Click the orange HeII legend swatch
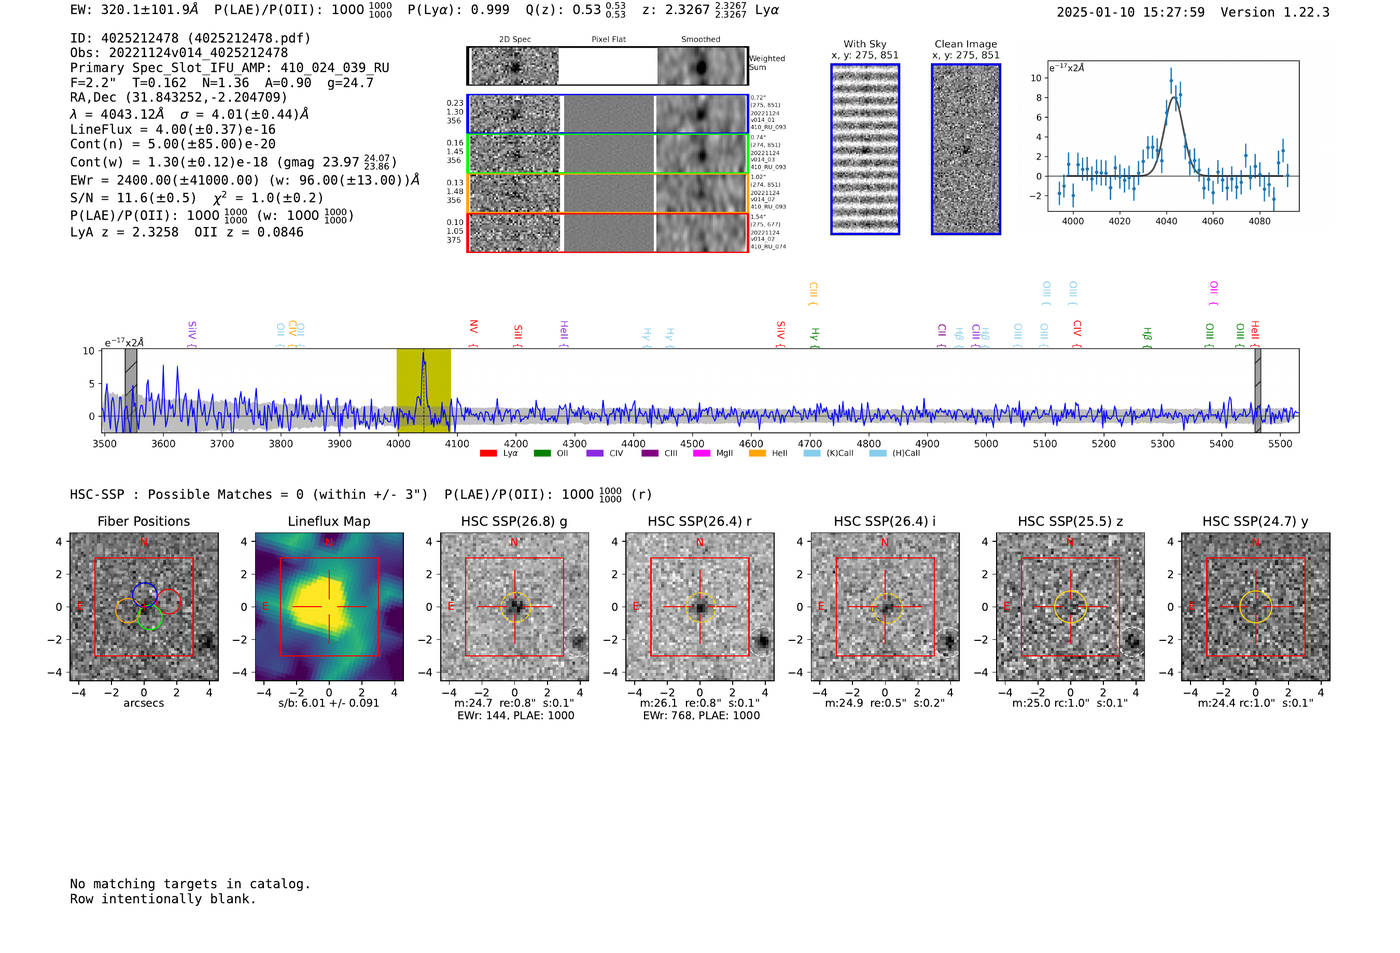This screenshot has width=1400, height=953. tap(757, 454)
